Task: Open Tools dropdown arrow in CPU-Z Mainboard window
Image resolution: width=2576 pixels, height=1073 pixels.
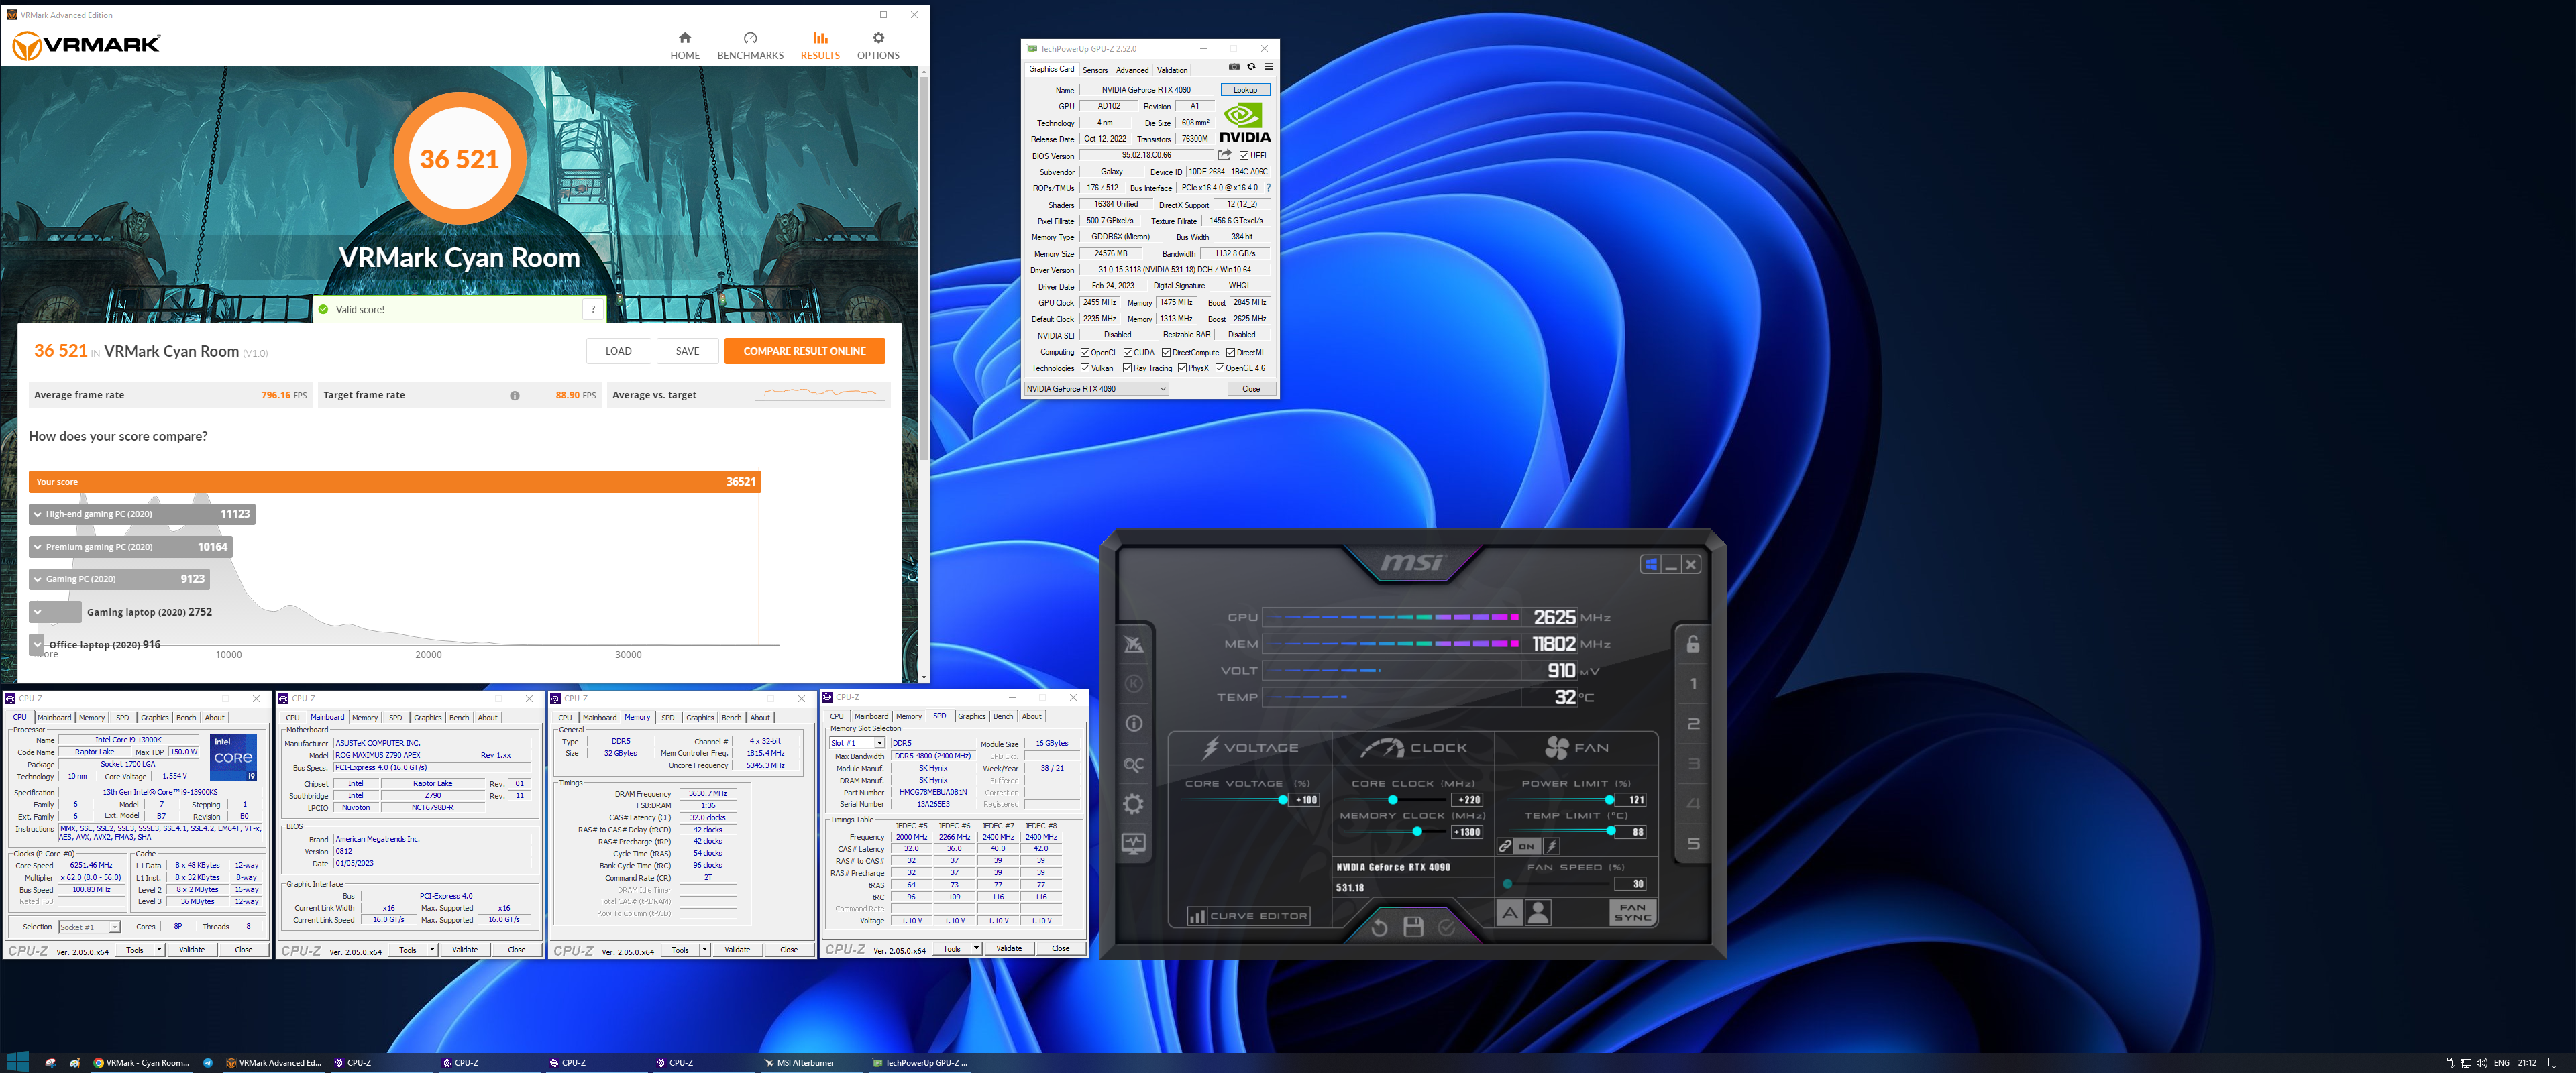Action: (432, 950)
